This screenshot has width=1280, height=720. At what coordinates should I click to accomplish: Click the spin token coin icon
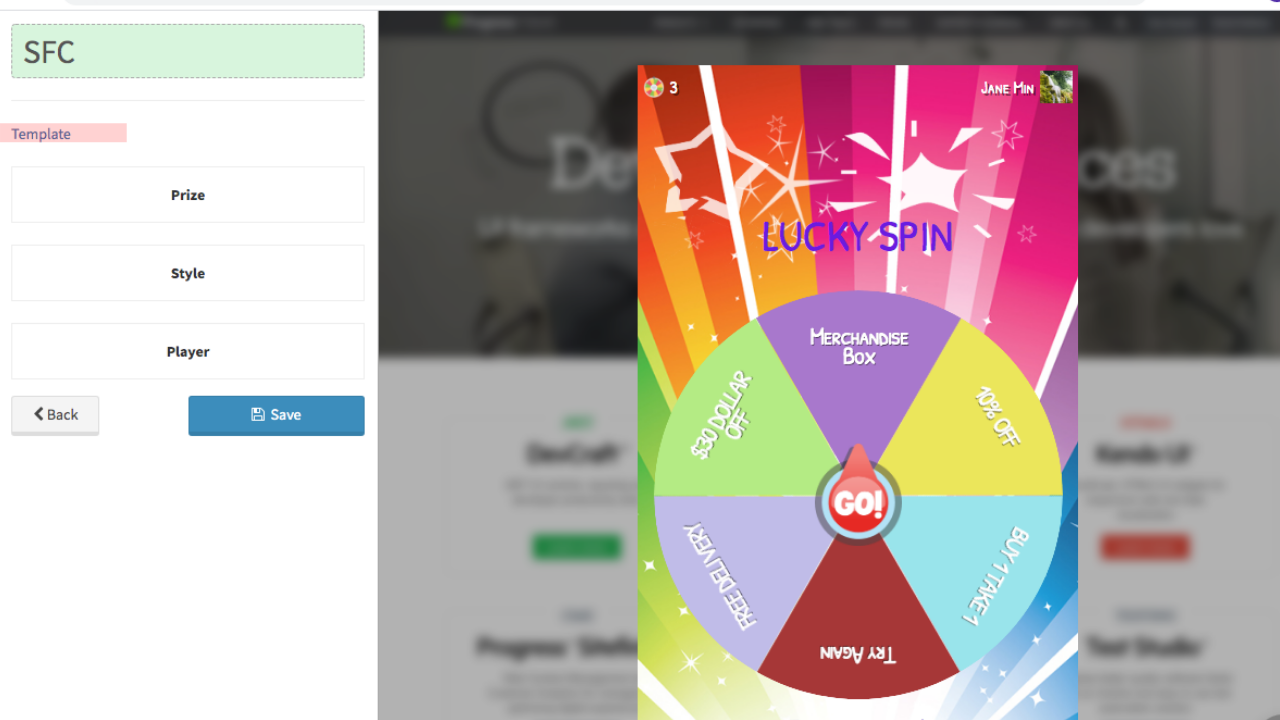tap(653, 88)
